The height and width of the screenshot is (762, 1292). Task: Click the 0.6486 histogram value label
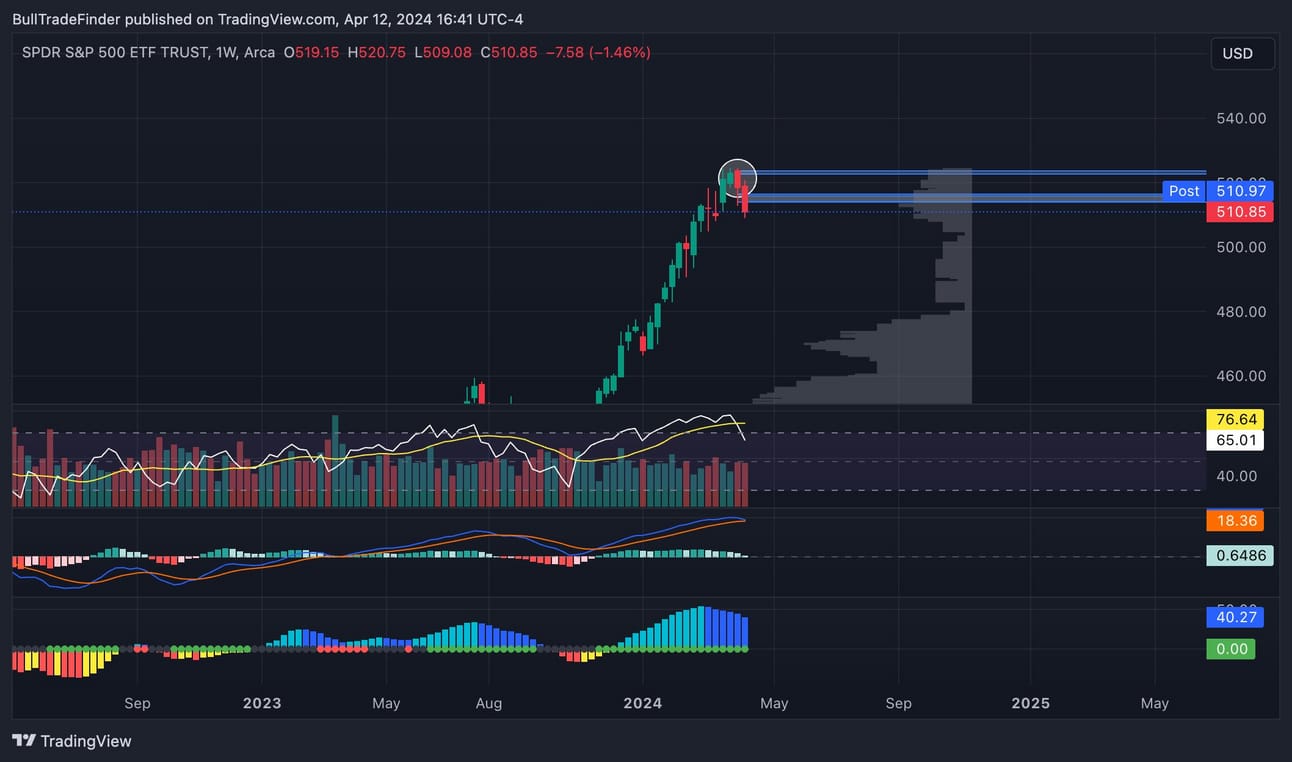(x=1240, y=556)
